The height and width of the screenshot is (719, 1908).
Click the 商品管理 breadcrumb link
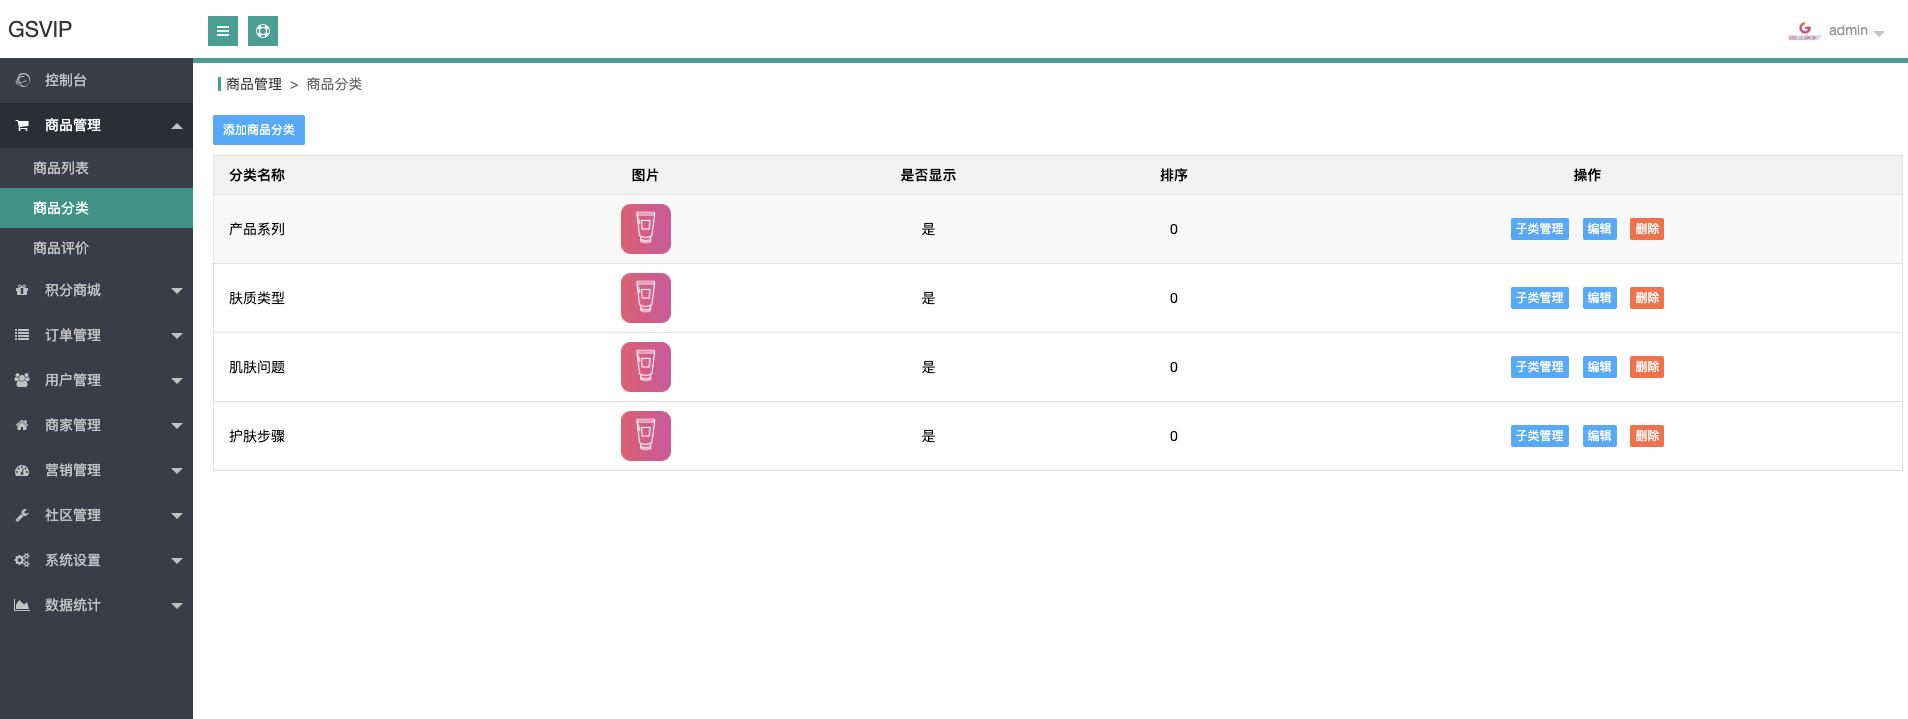point(254,84)
